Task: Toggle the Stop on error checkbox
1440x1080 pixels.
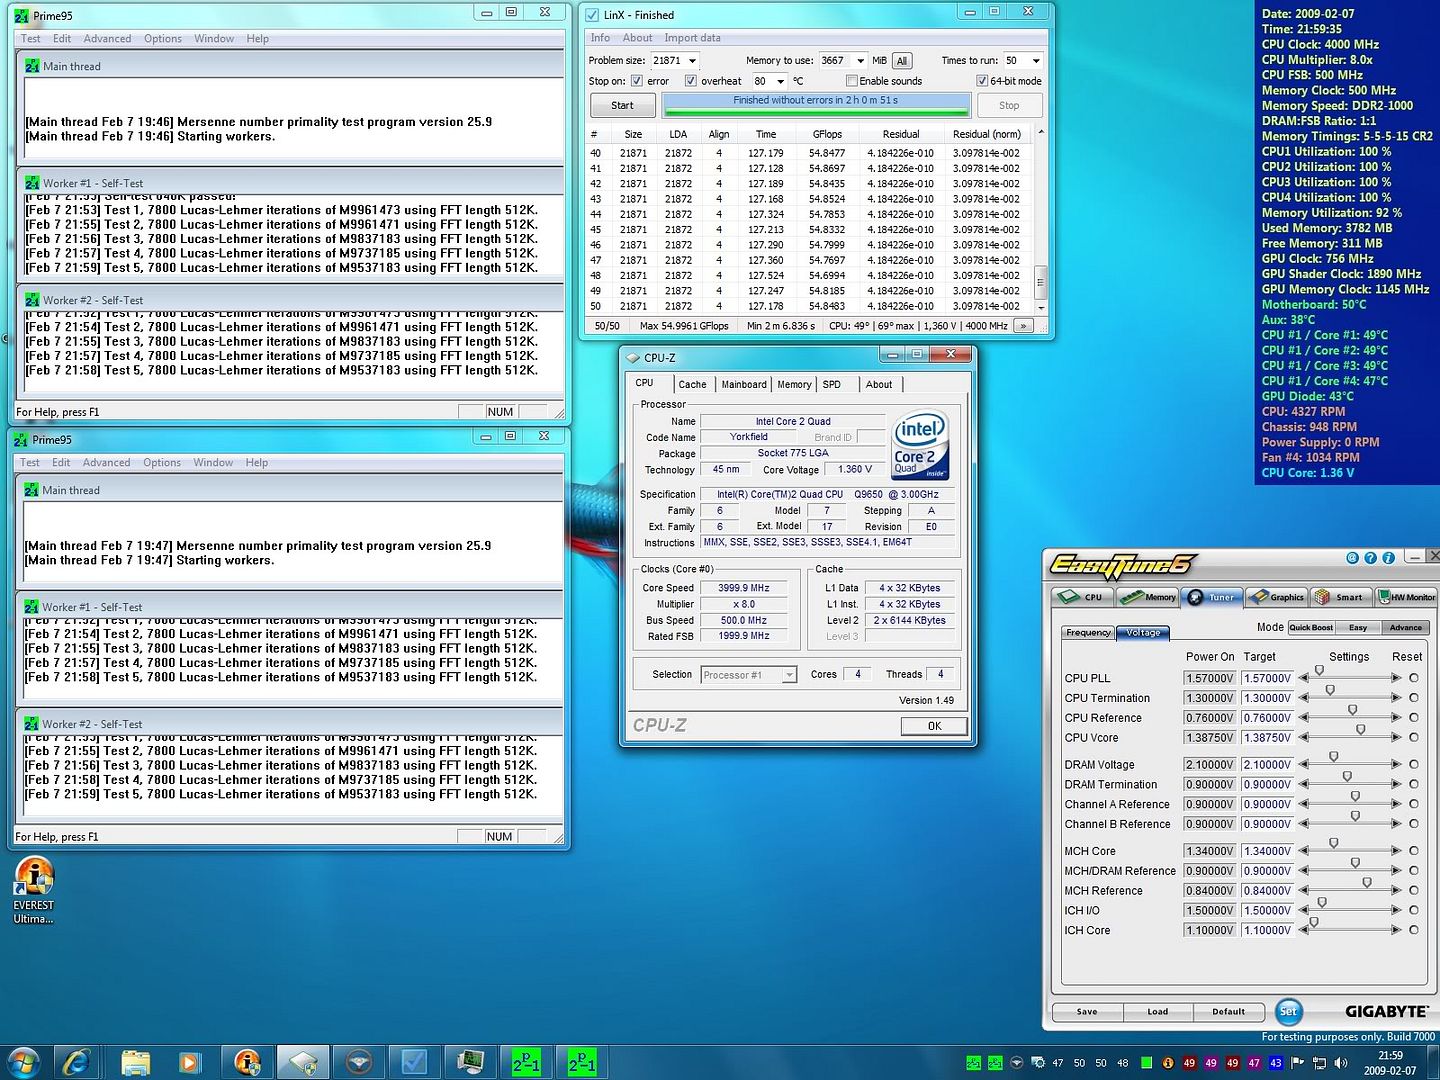Action: [637, 81]
